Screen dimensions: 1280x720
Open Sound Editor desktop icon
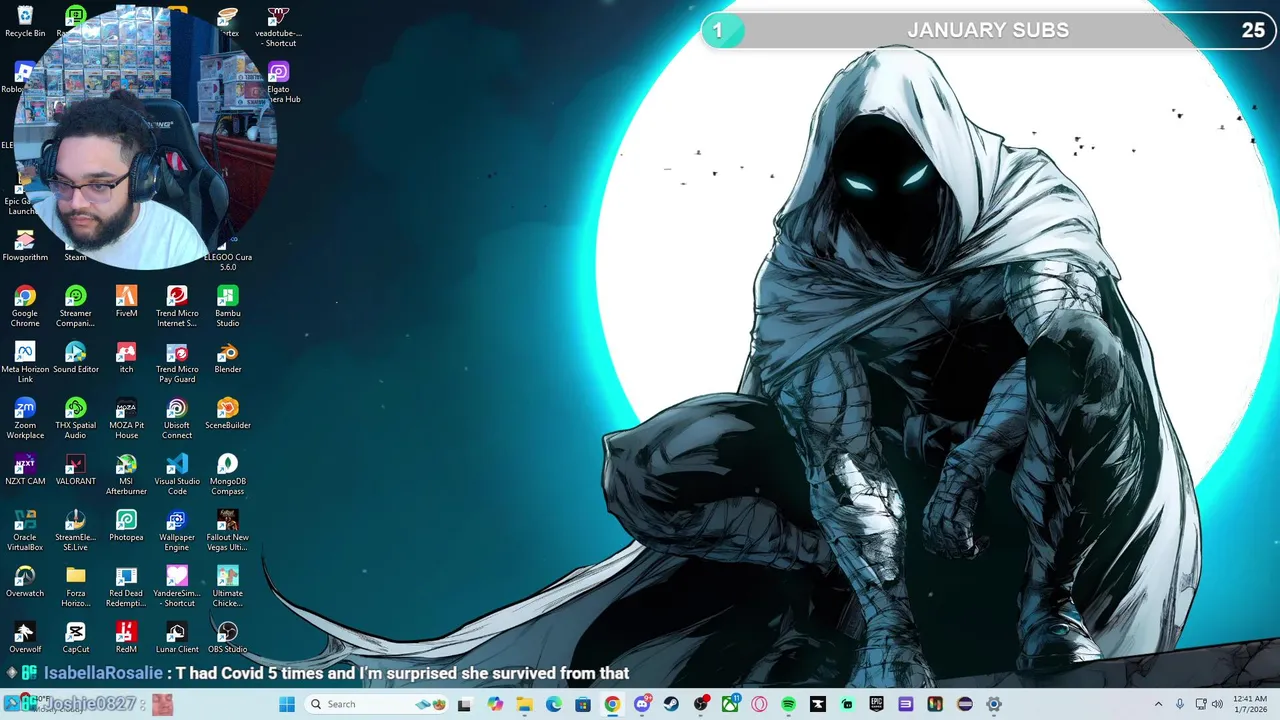75,357
